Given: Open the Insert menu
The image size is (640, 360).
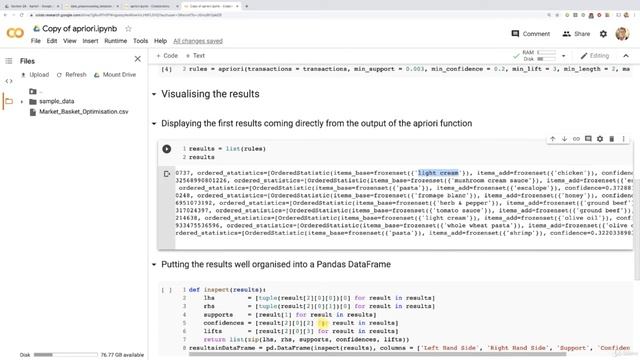Looking at the screenshot, I should [x=90, y=41].
